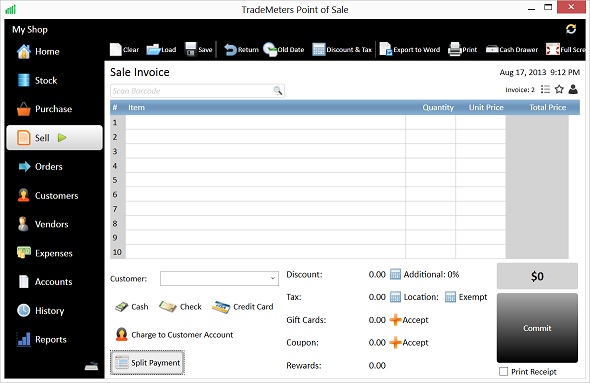The image size is (590, 383).
Task: Click the signal bars icon in title bar
Action: tap(11, 9)
